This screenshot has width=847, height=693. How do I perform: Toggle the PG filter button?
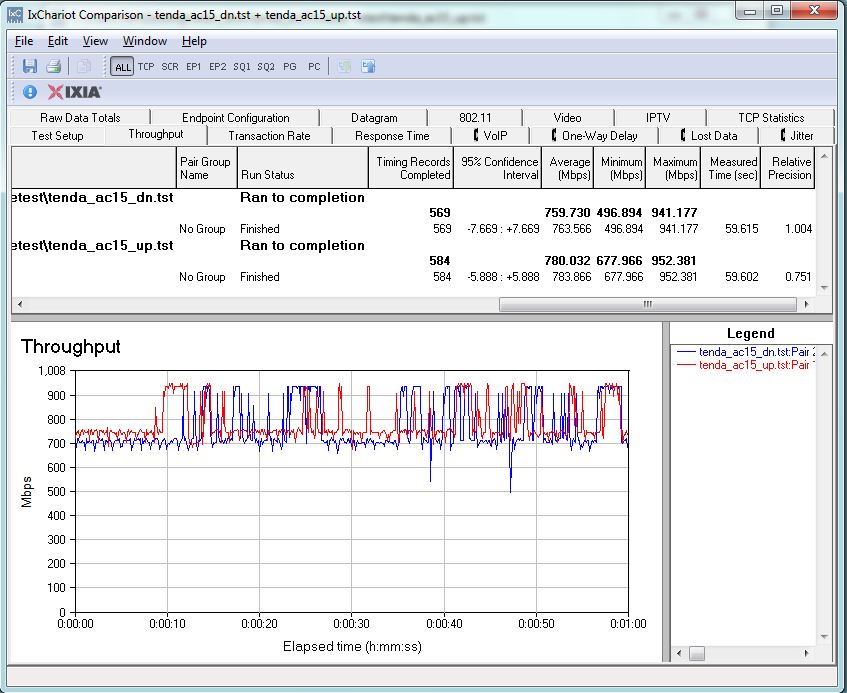point(290,66)
